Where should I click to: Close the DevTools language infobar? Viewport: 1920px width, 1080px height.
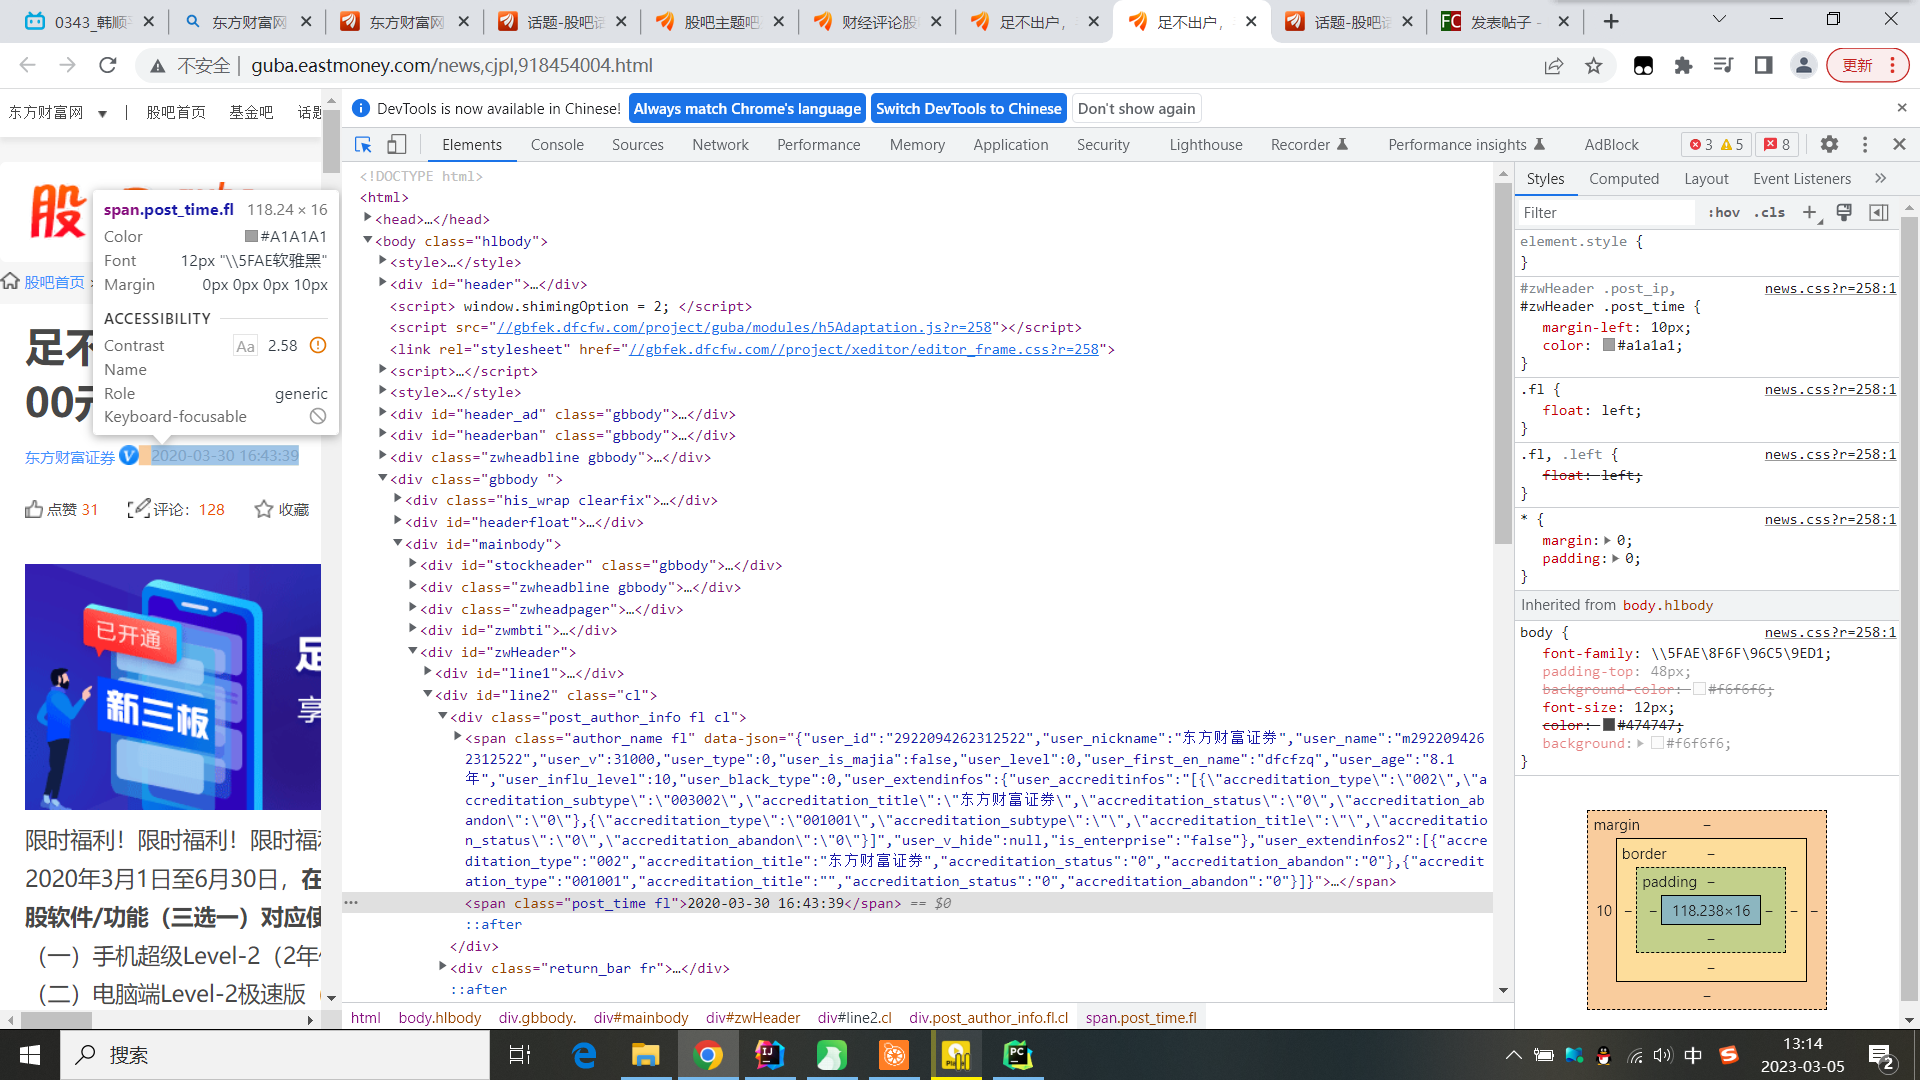1902,108
